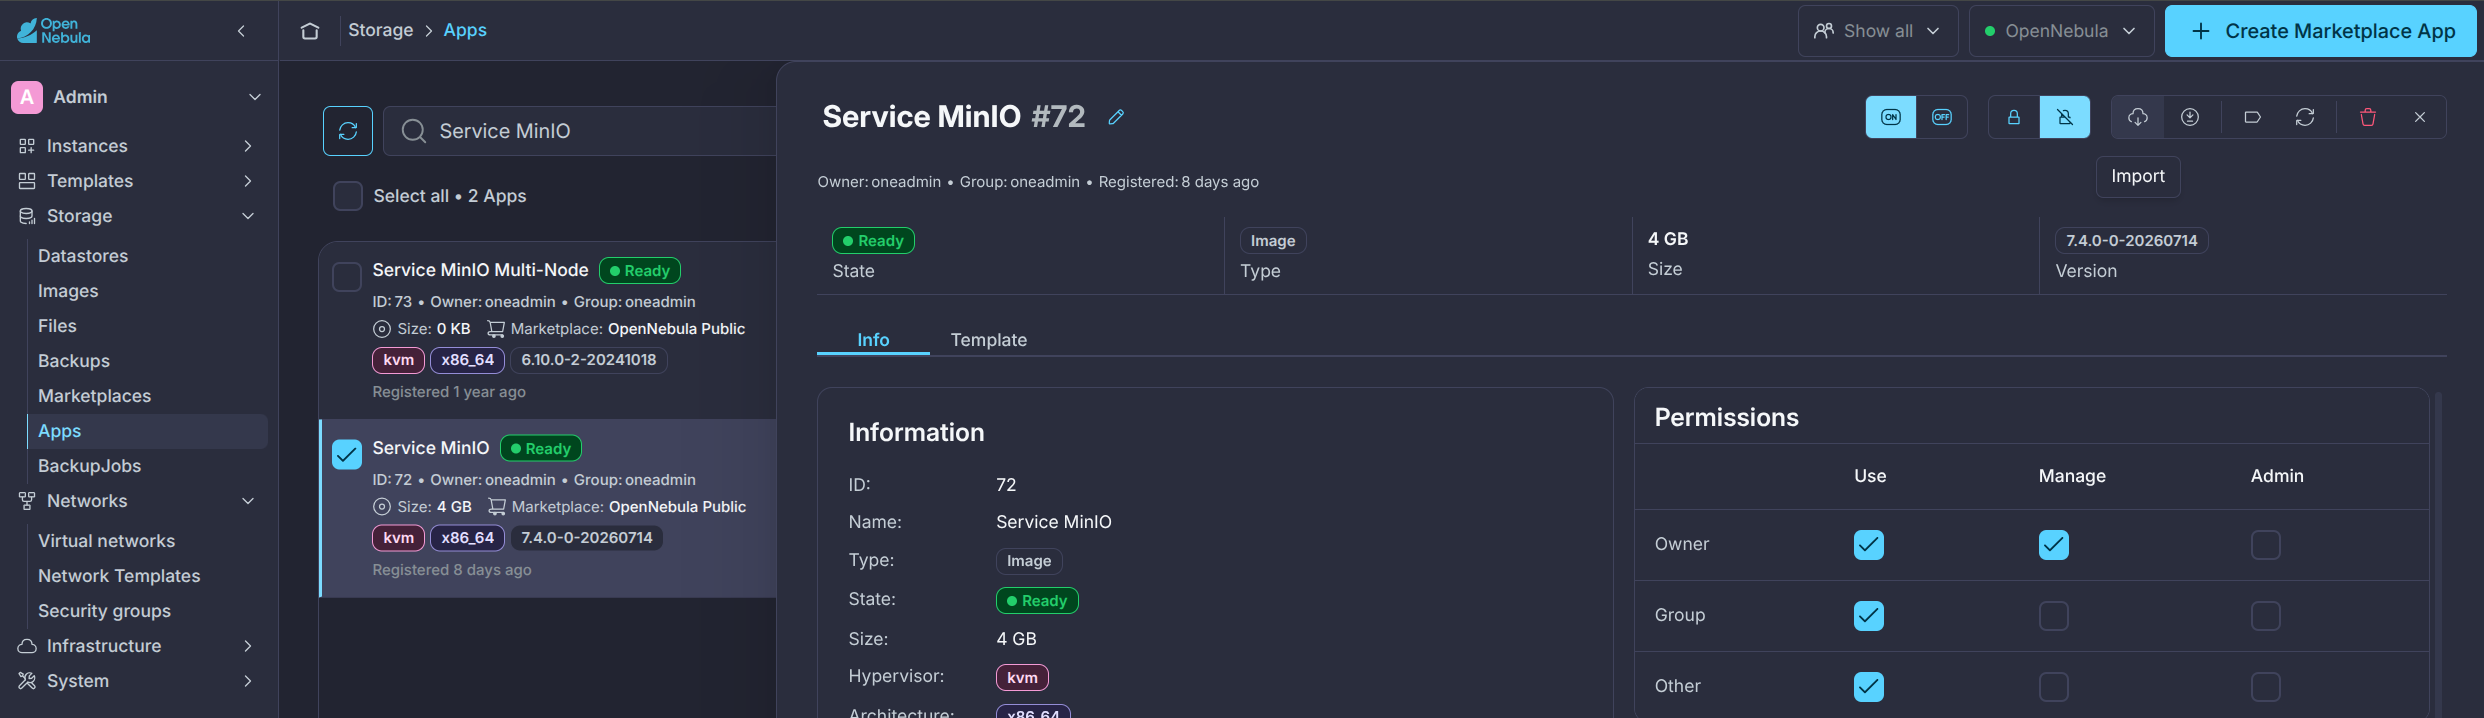Toggle the Select all checkbox
Viewport: 2484px width, 718px height.
348,196
